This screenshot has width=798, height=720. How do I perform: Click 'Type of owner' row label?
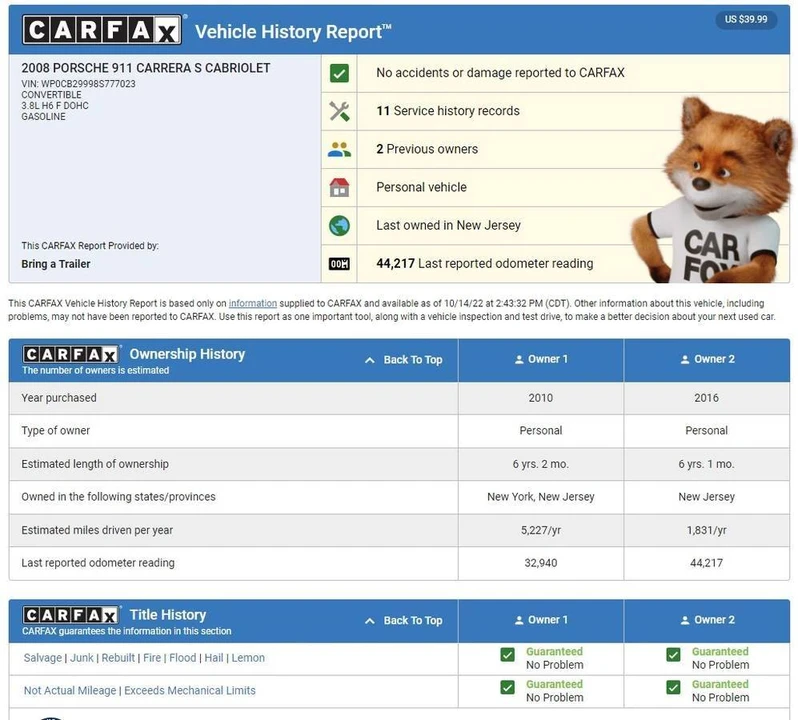pyautogui.click(x=55, y=430)
